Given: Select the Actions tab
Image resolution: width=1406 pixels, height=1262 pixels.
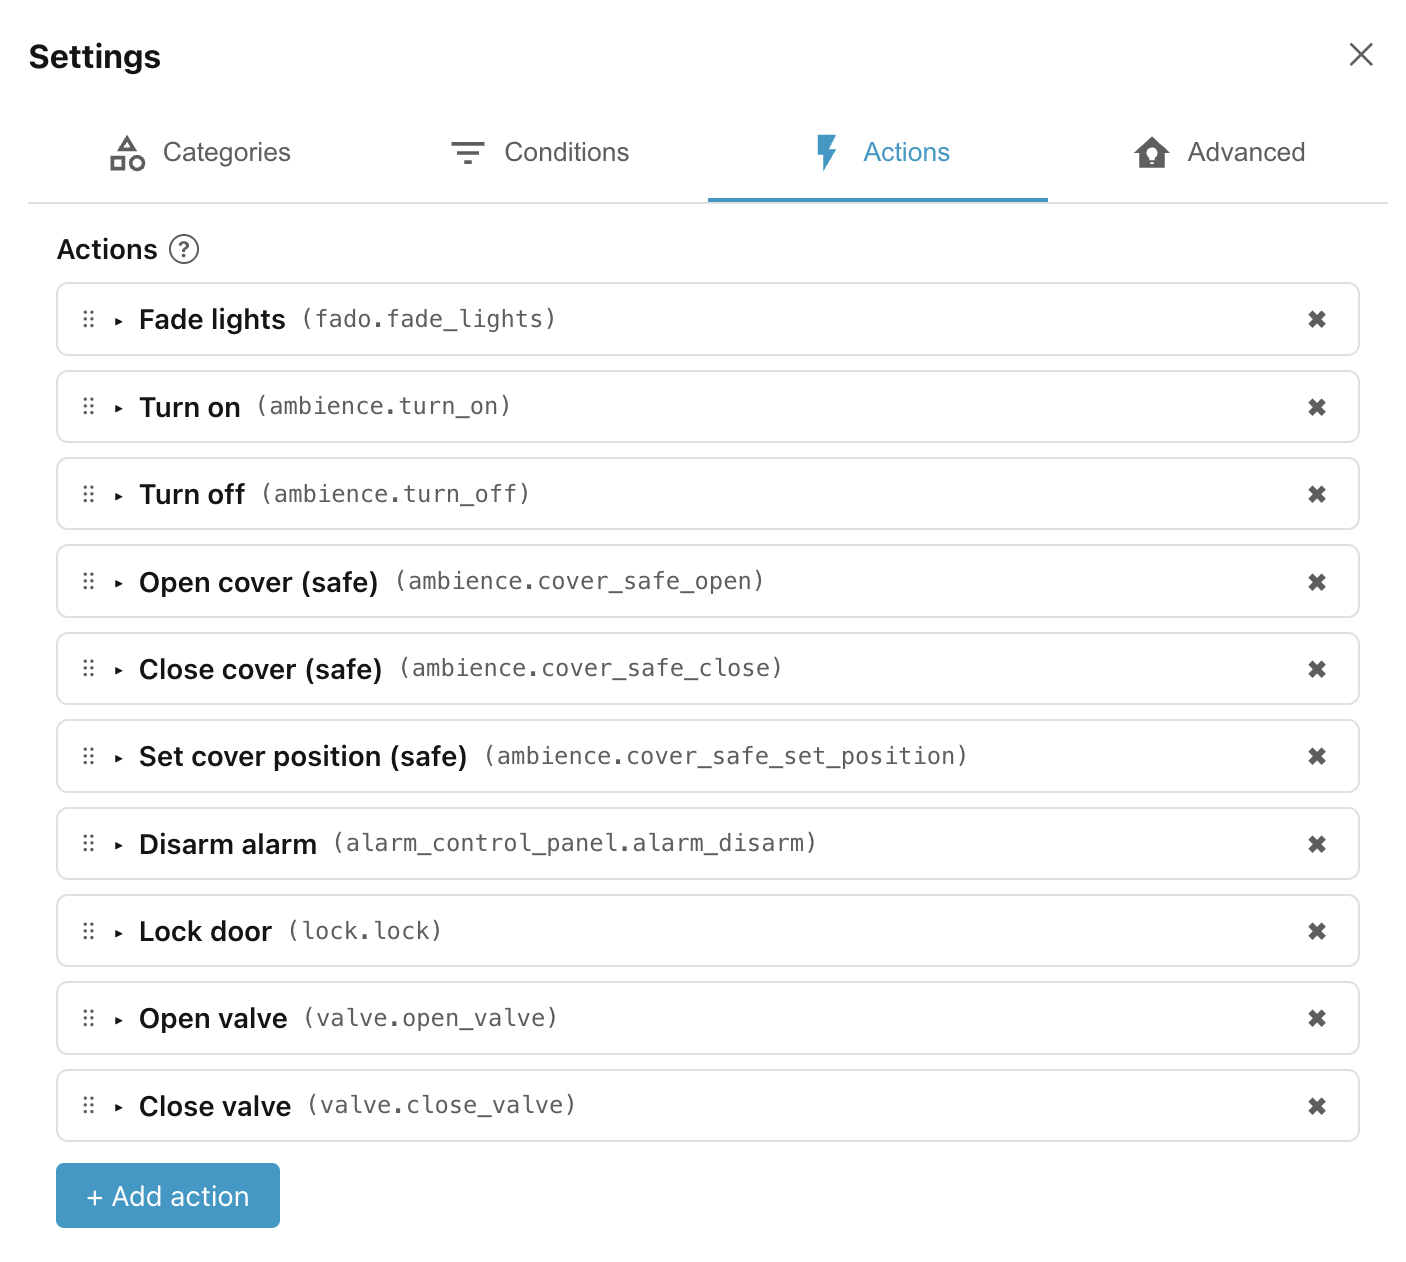Looking at the screenshot, I should click(x=878, y=153).
